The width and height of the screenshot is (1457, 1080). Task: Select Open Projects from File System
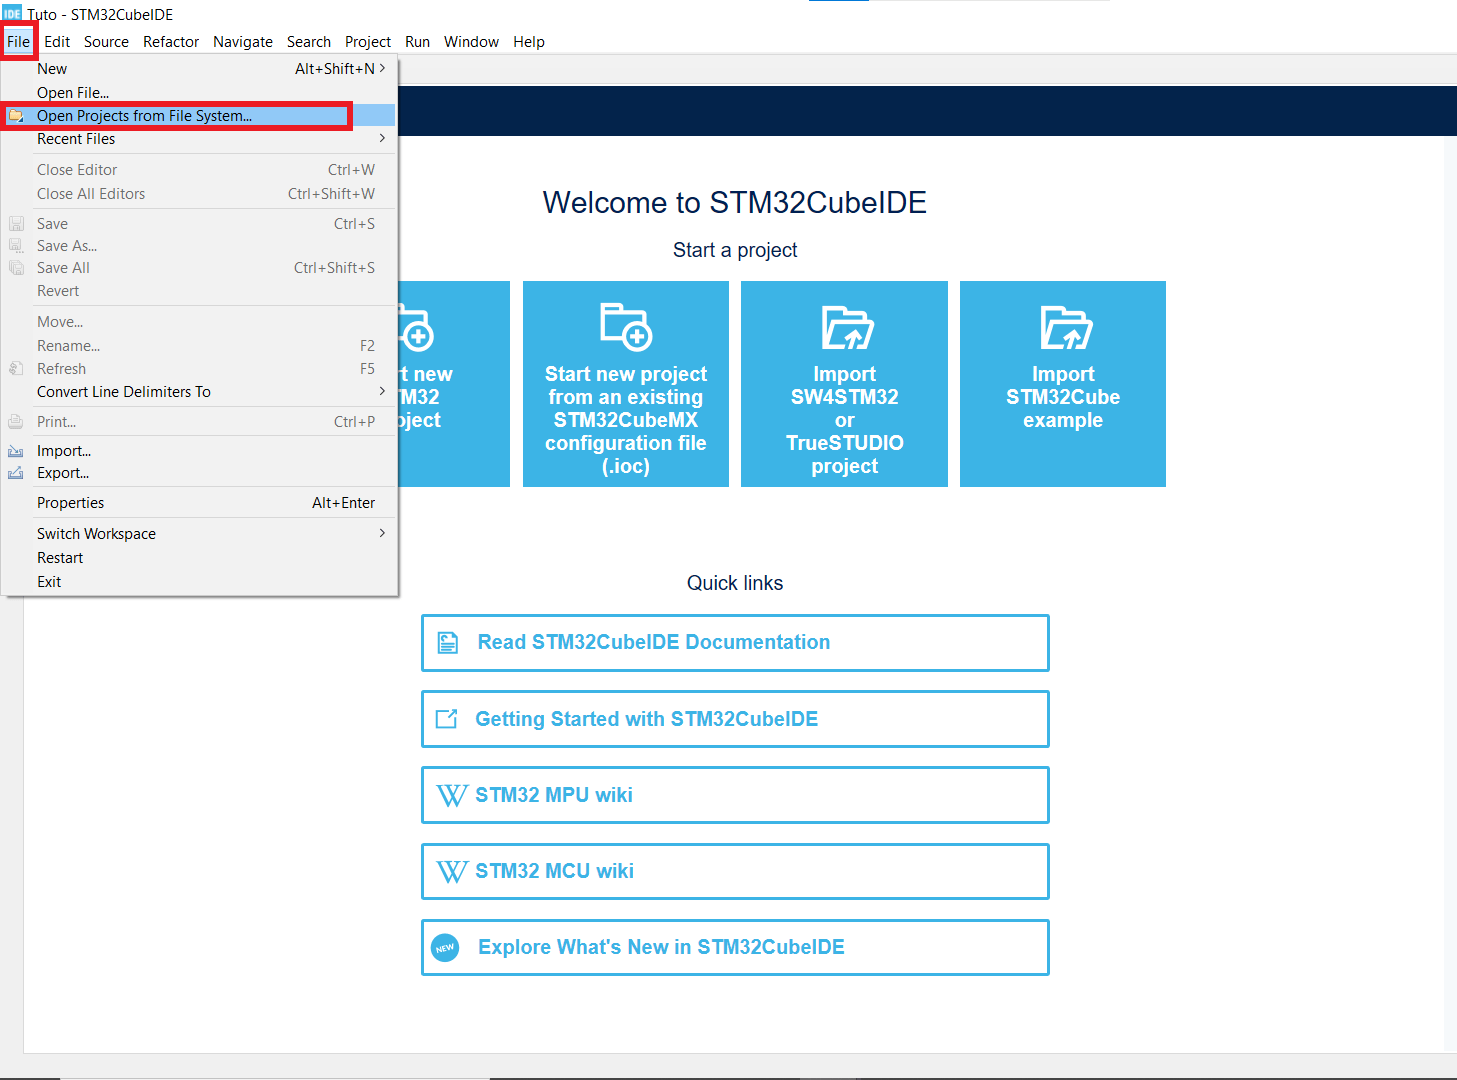point(199,116)
